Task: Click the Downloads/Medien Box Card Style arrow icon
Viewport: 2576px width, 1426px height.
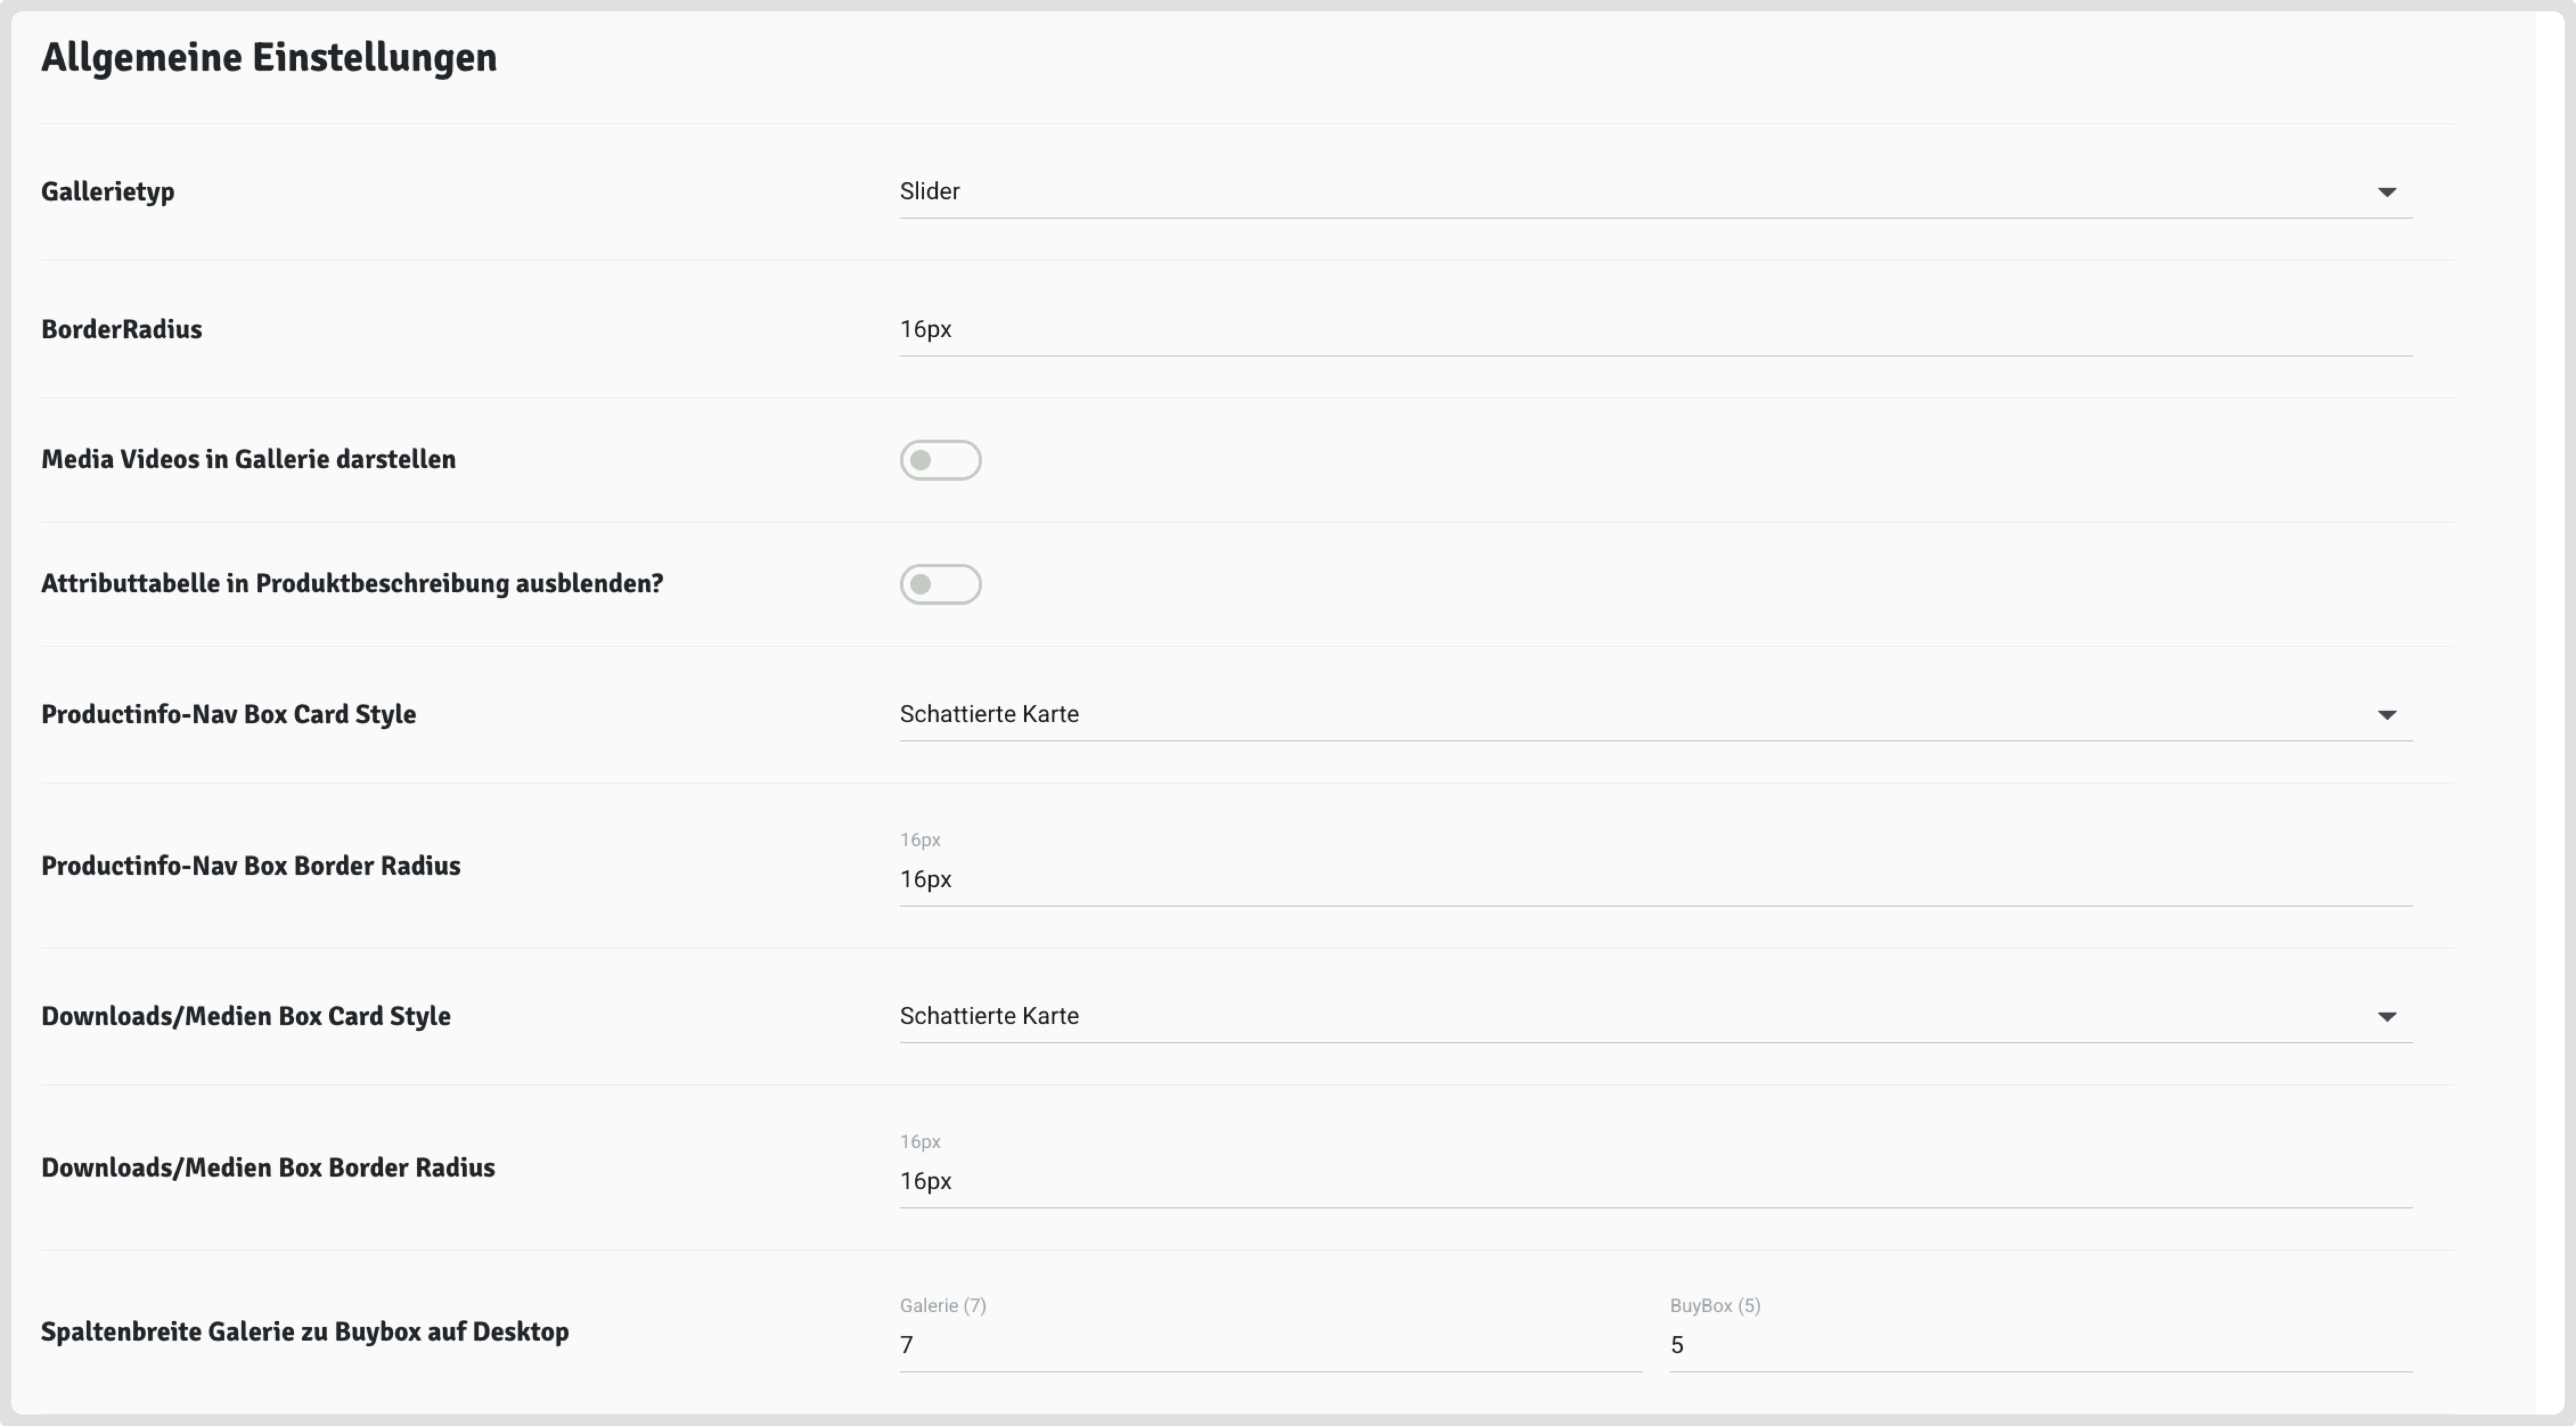Action: 2386,1017
